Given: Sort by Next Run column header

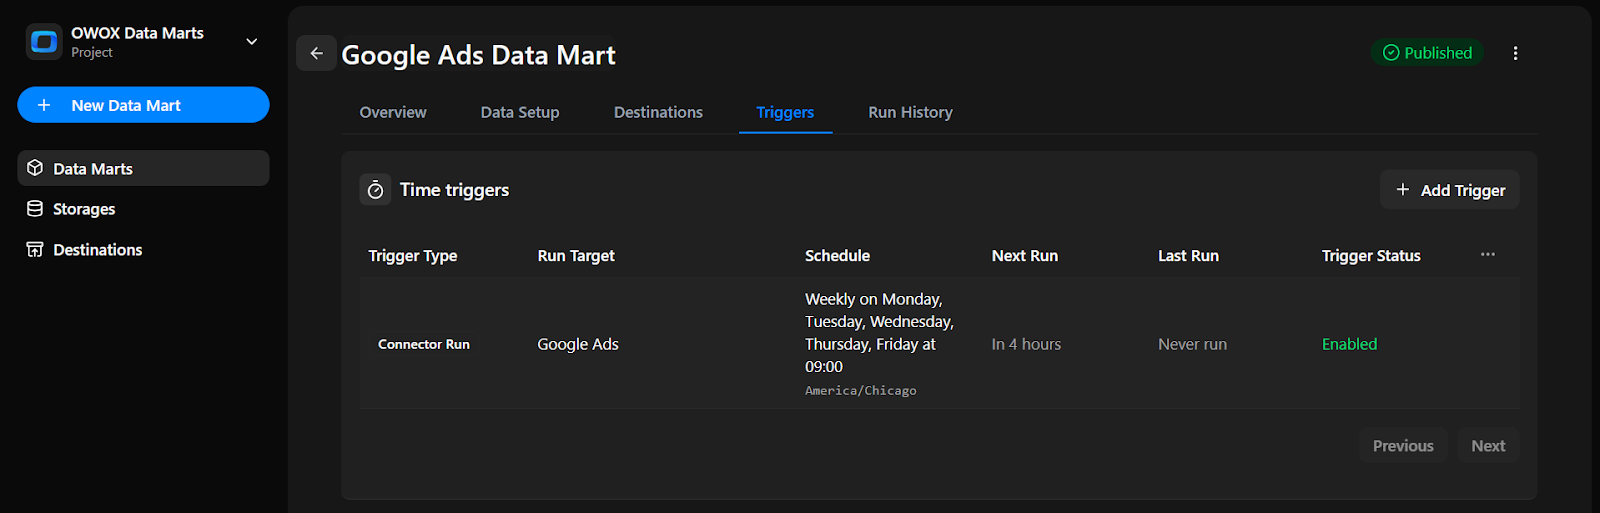Looking at the screenshot, I should pyautogui.click(x=1024, y=256).
